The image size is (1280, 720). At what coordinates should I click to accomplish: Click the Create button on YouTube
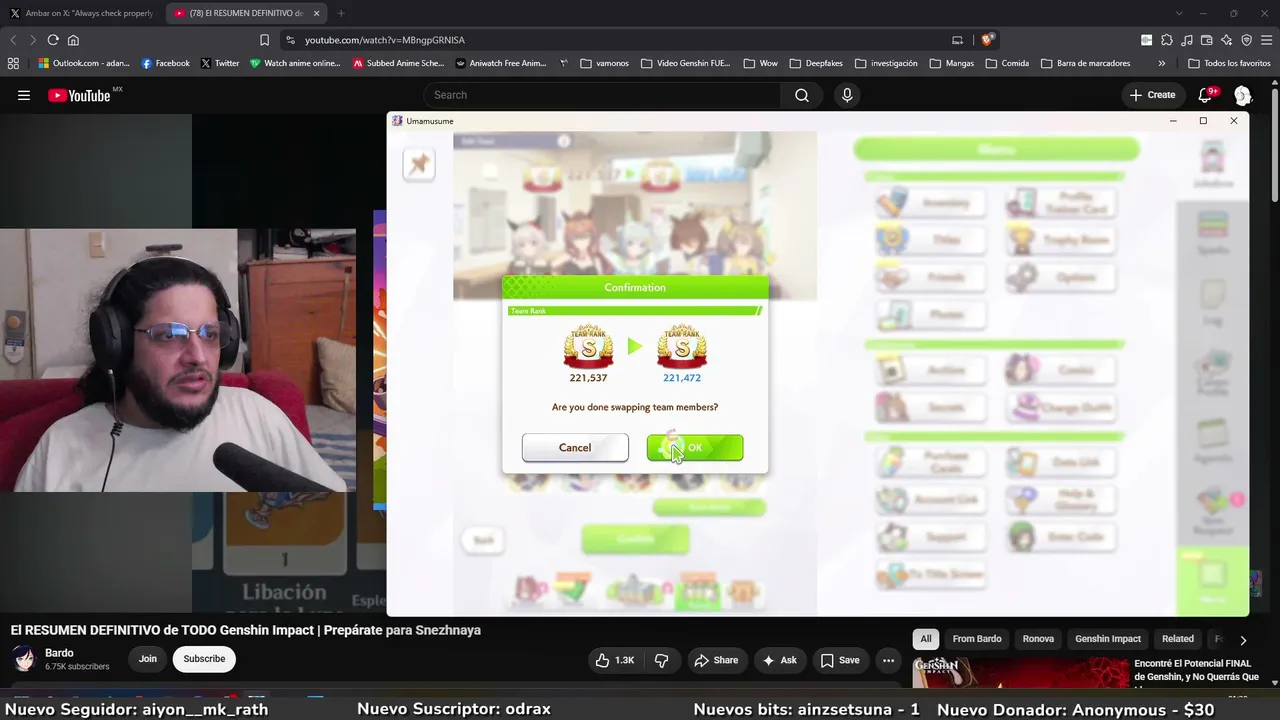tap(1152, 95)
